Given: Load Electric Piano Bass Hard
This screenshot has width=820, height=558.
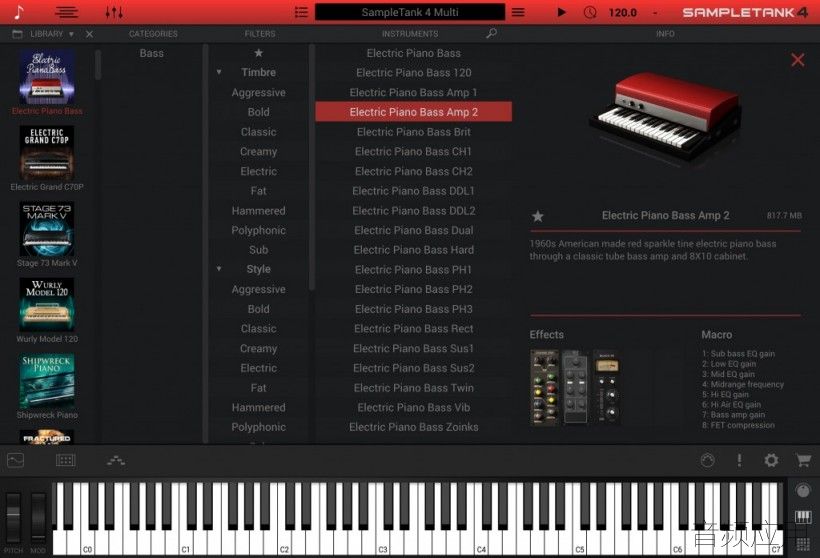Looking at the screenshot, I should click(x=414, y=250).
